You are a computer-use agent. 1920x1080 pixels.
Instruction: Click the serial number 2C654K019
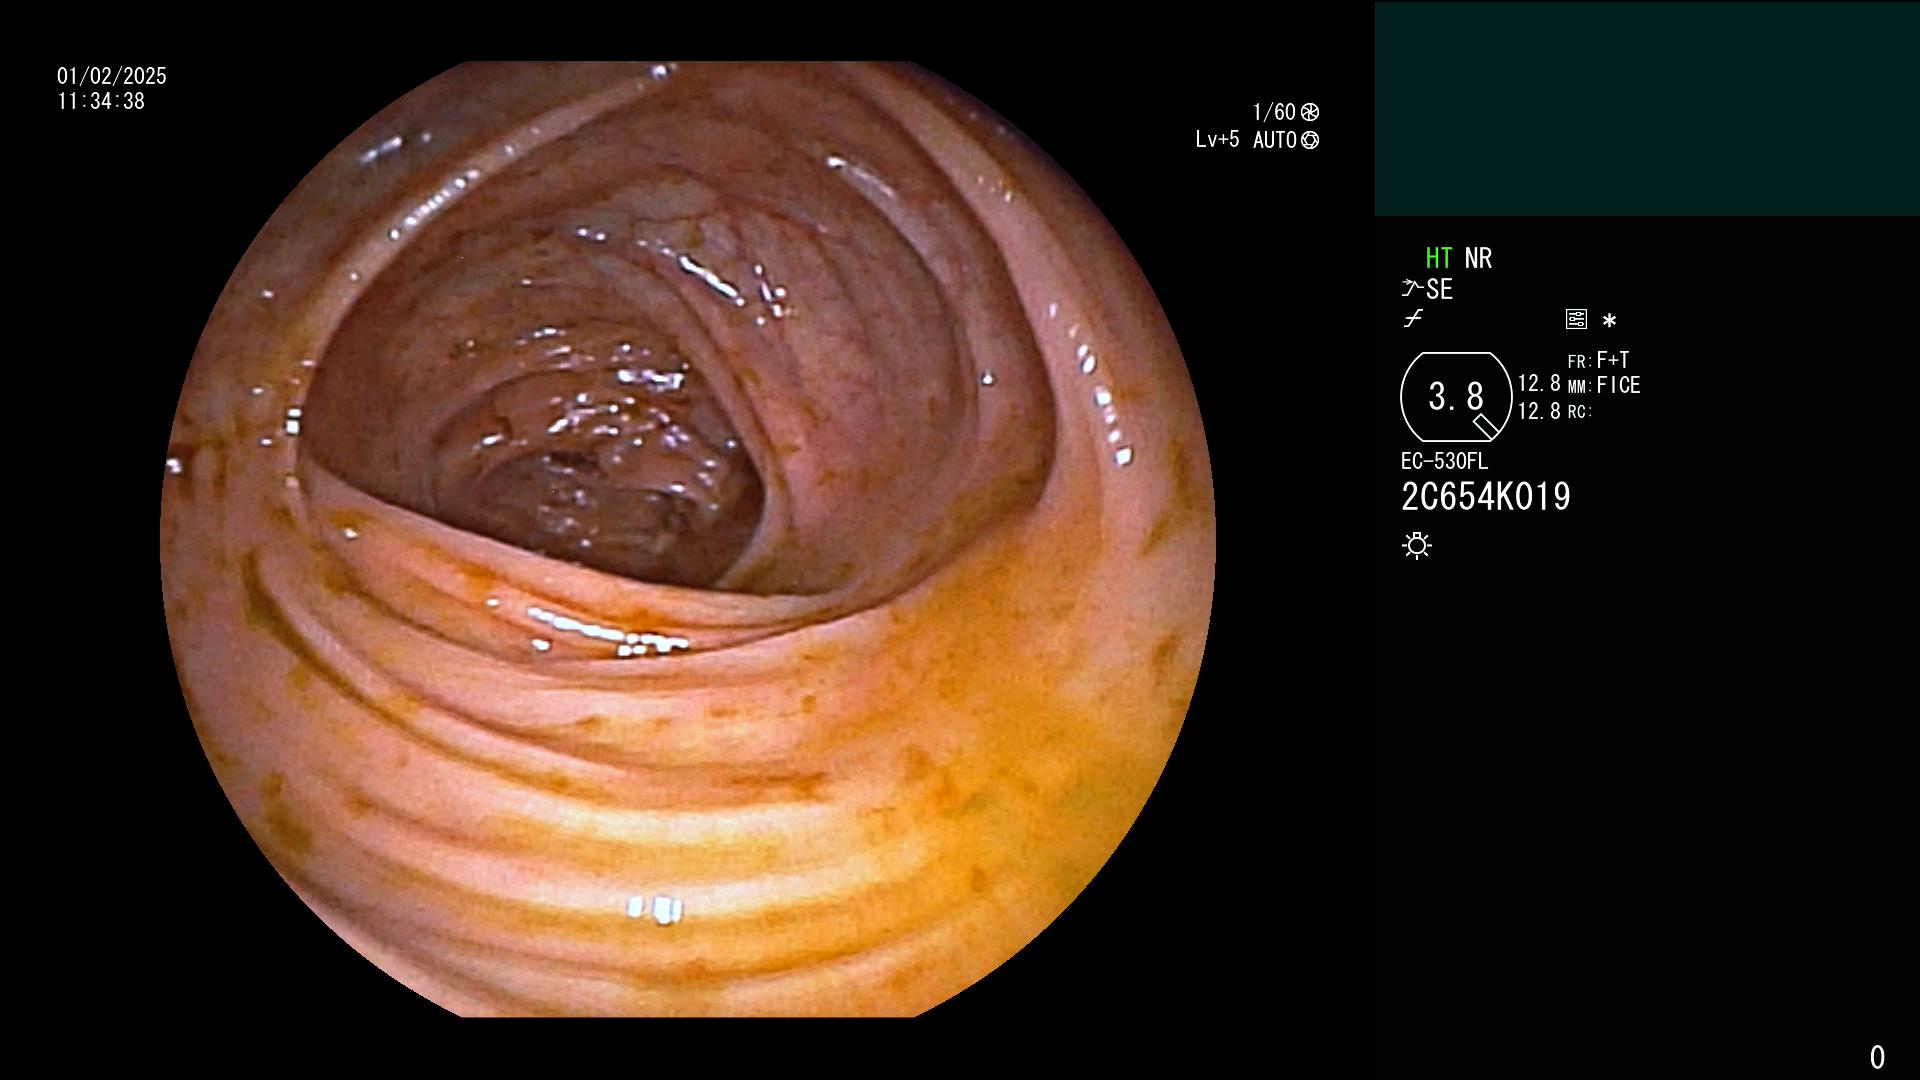tap(1486, 497)
